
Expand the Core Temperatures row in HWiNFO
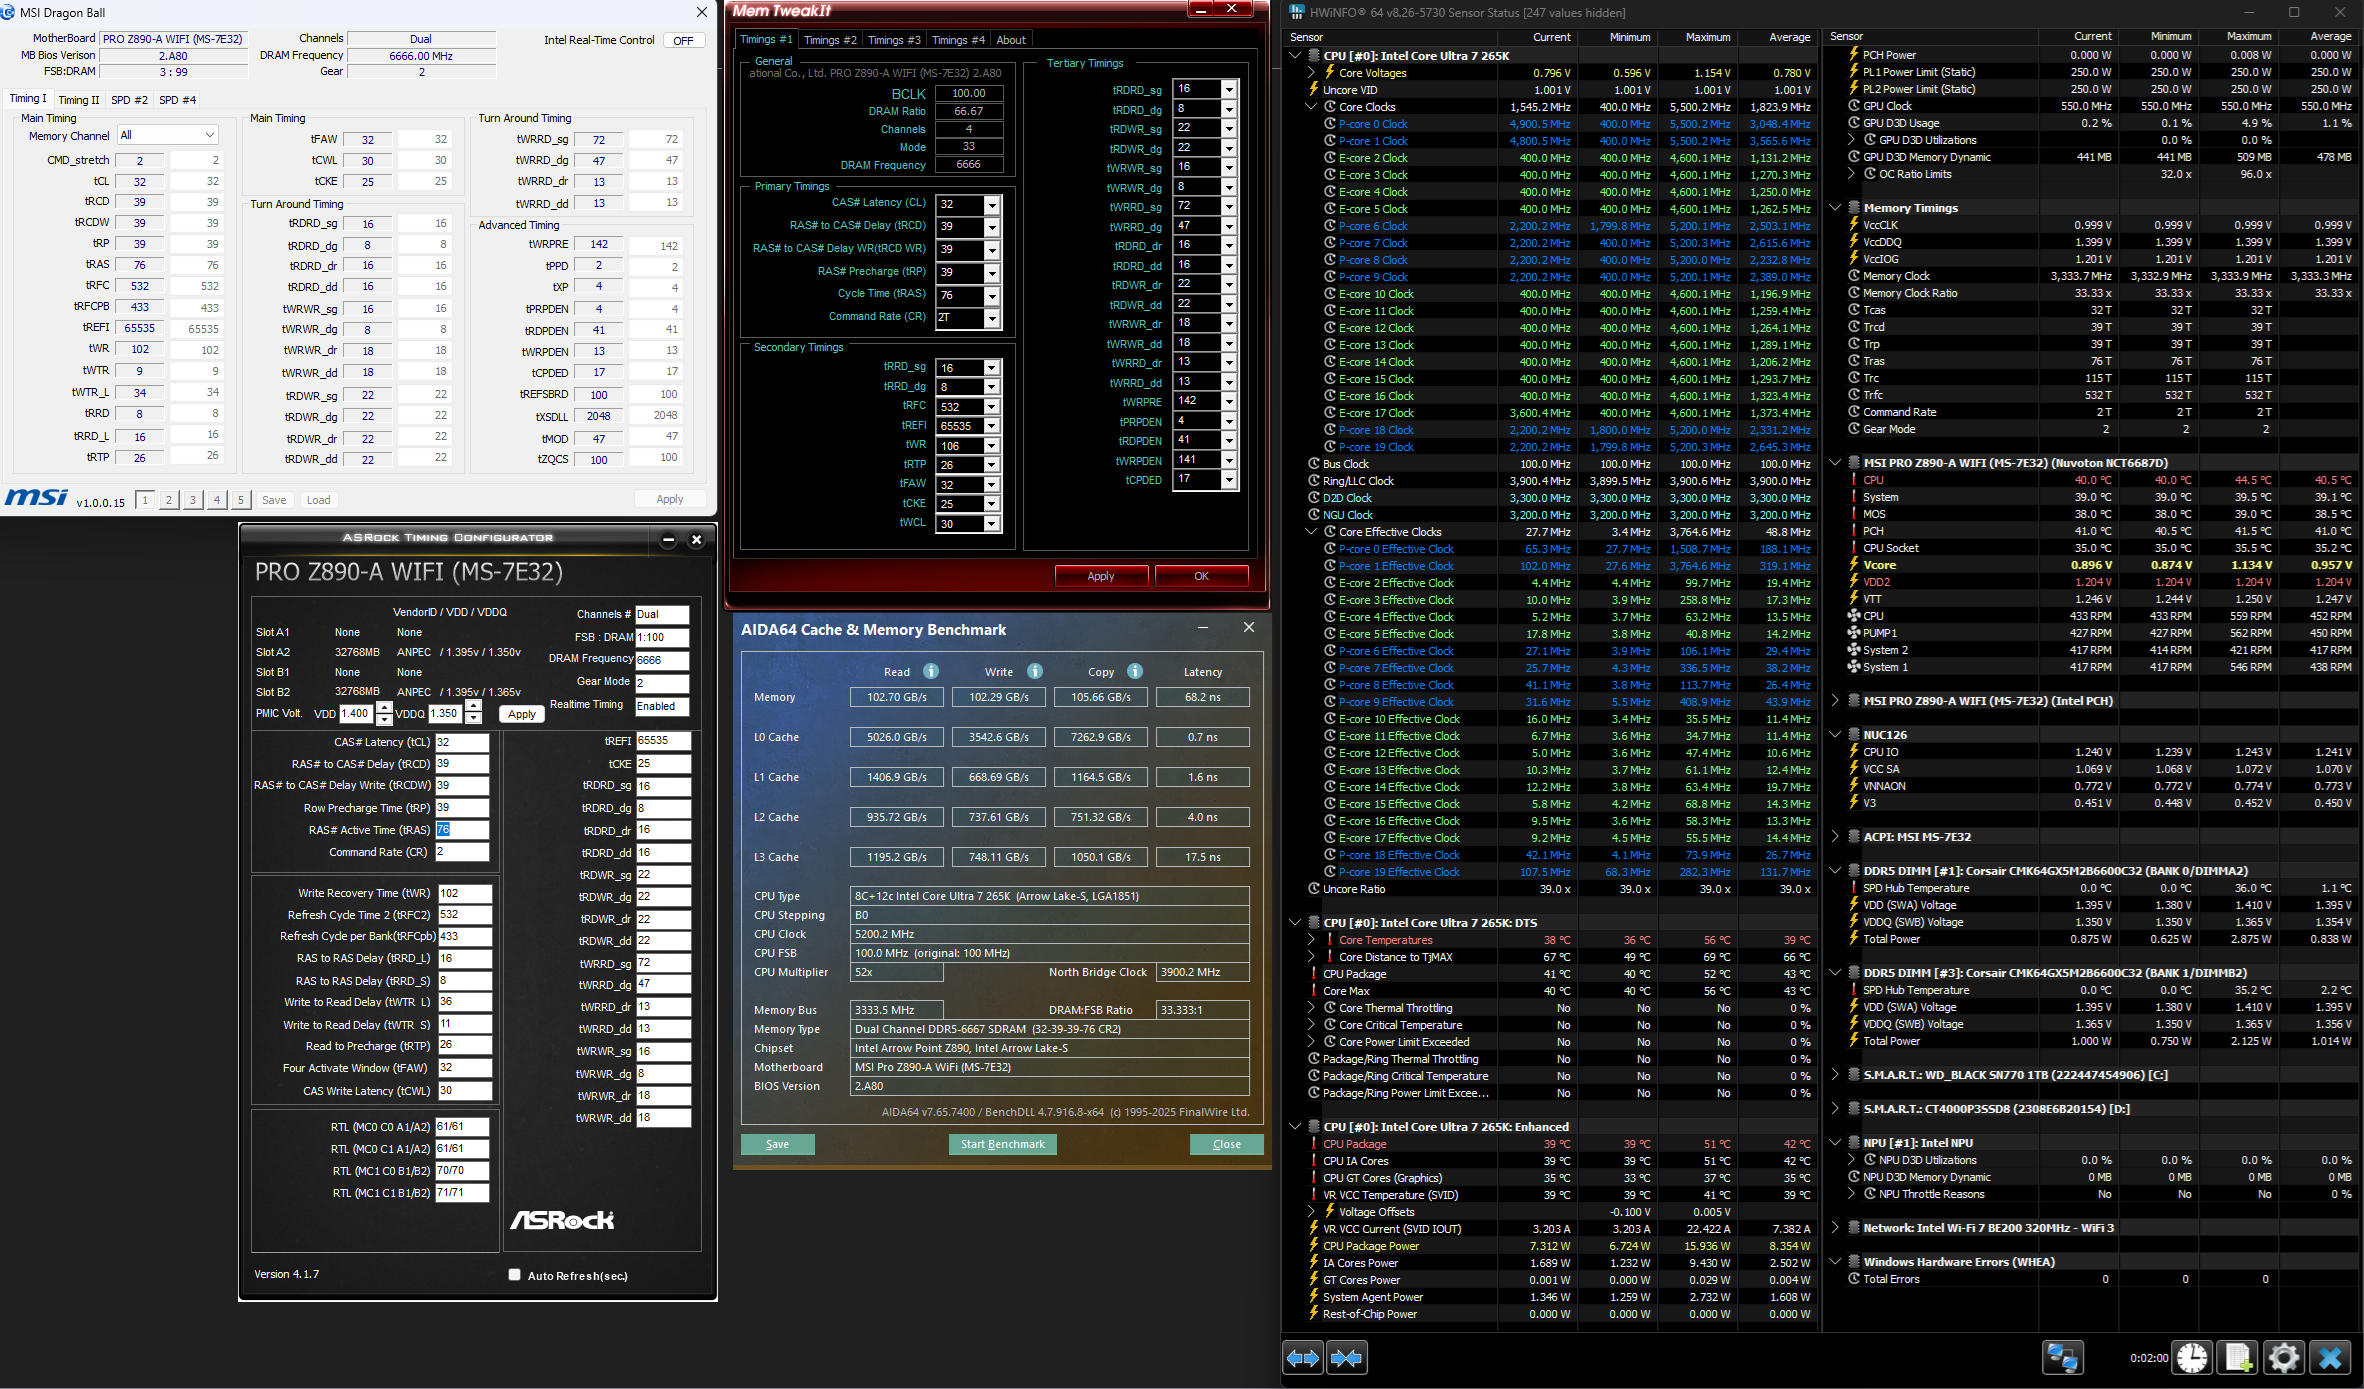tap(1312, 940)
